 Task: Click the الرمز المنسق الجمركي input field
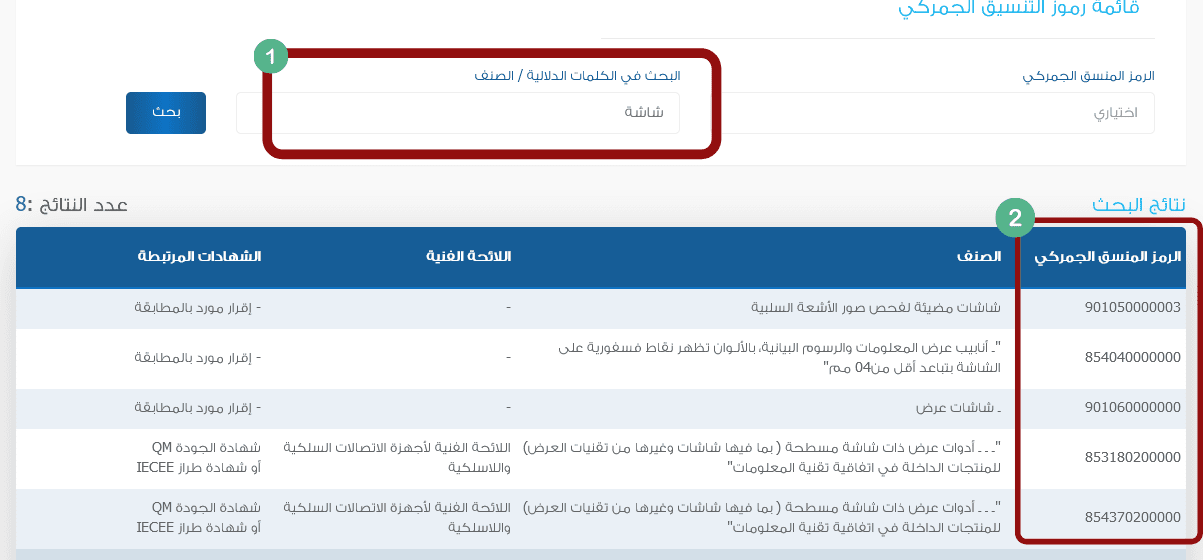[x=938, y=113]
